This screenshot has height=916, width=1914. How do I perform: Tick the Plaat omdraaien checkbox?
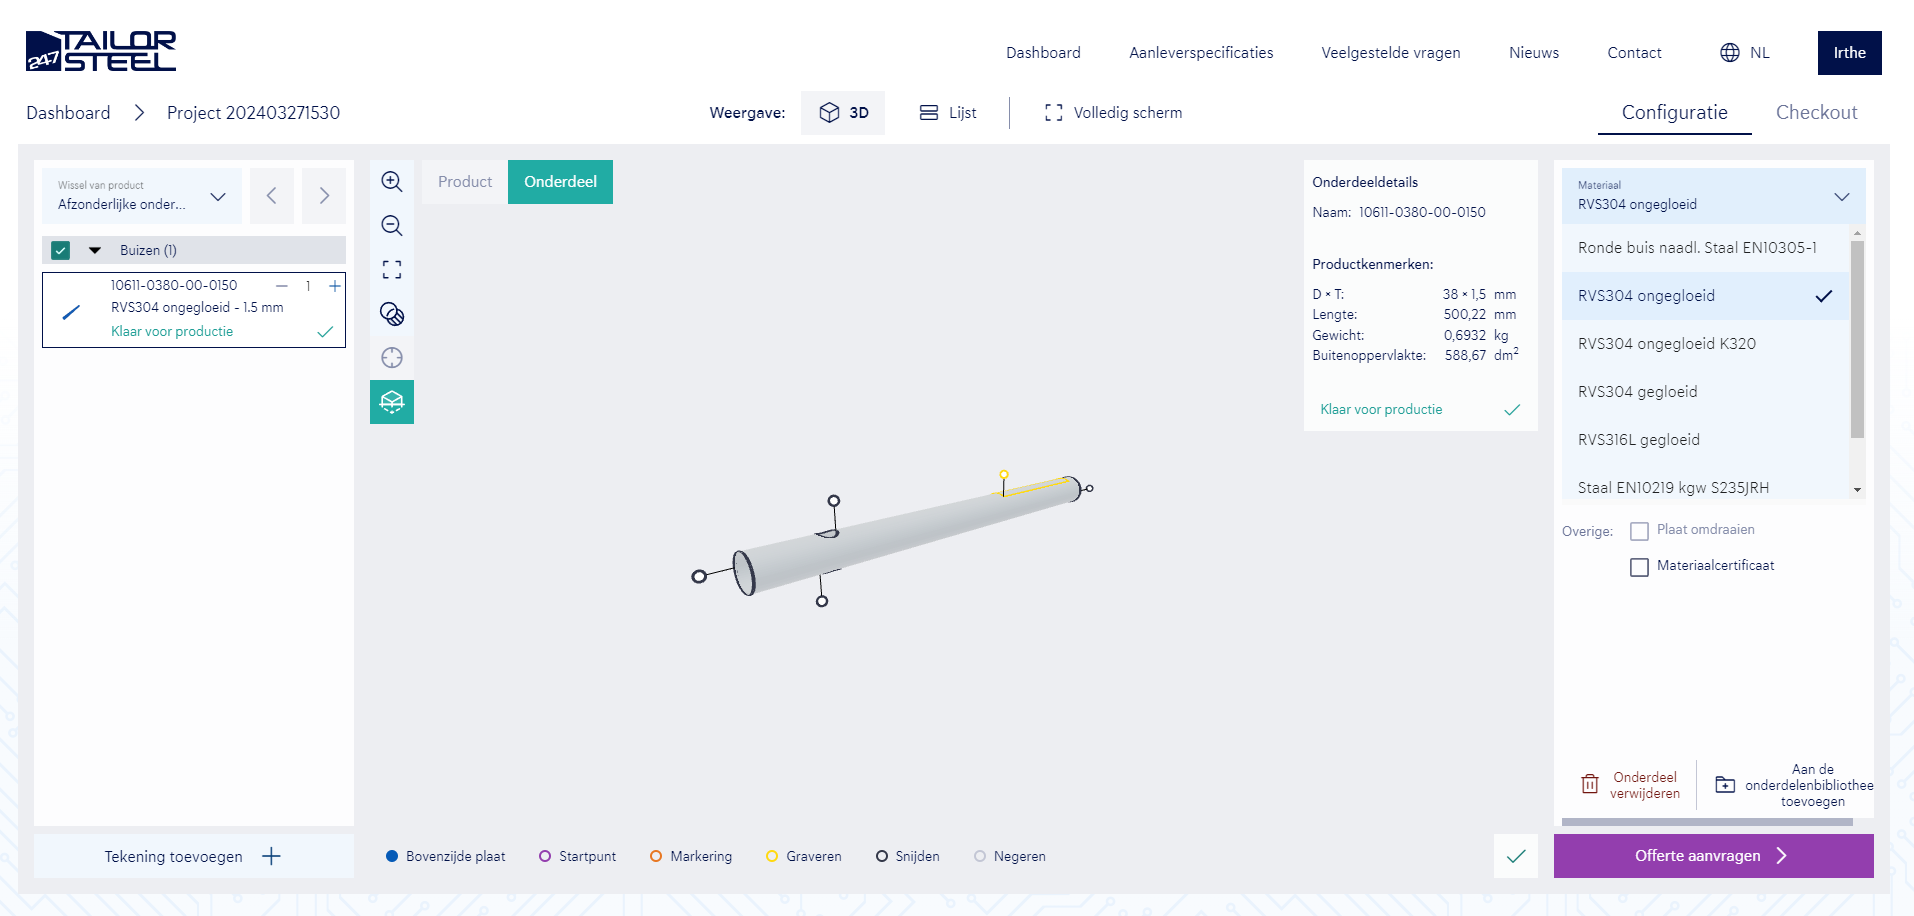tap(1639, 531)
